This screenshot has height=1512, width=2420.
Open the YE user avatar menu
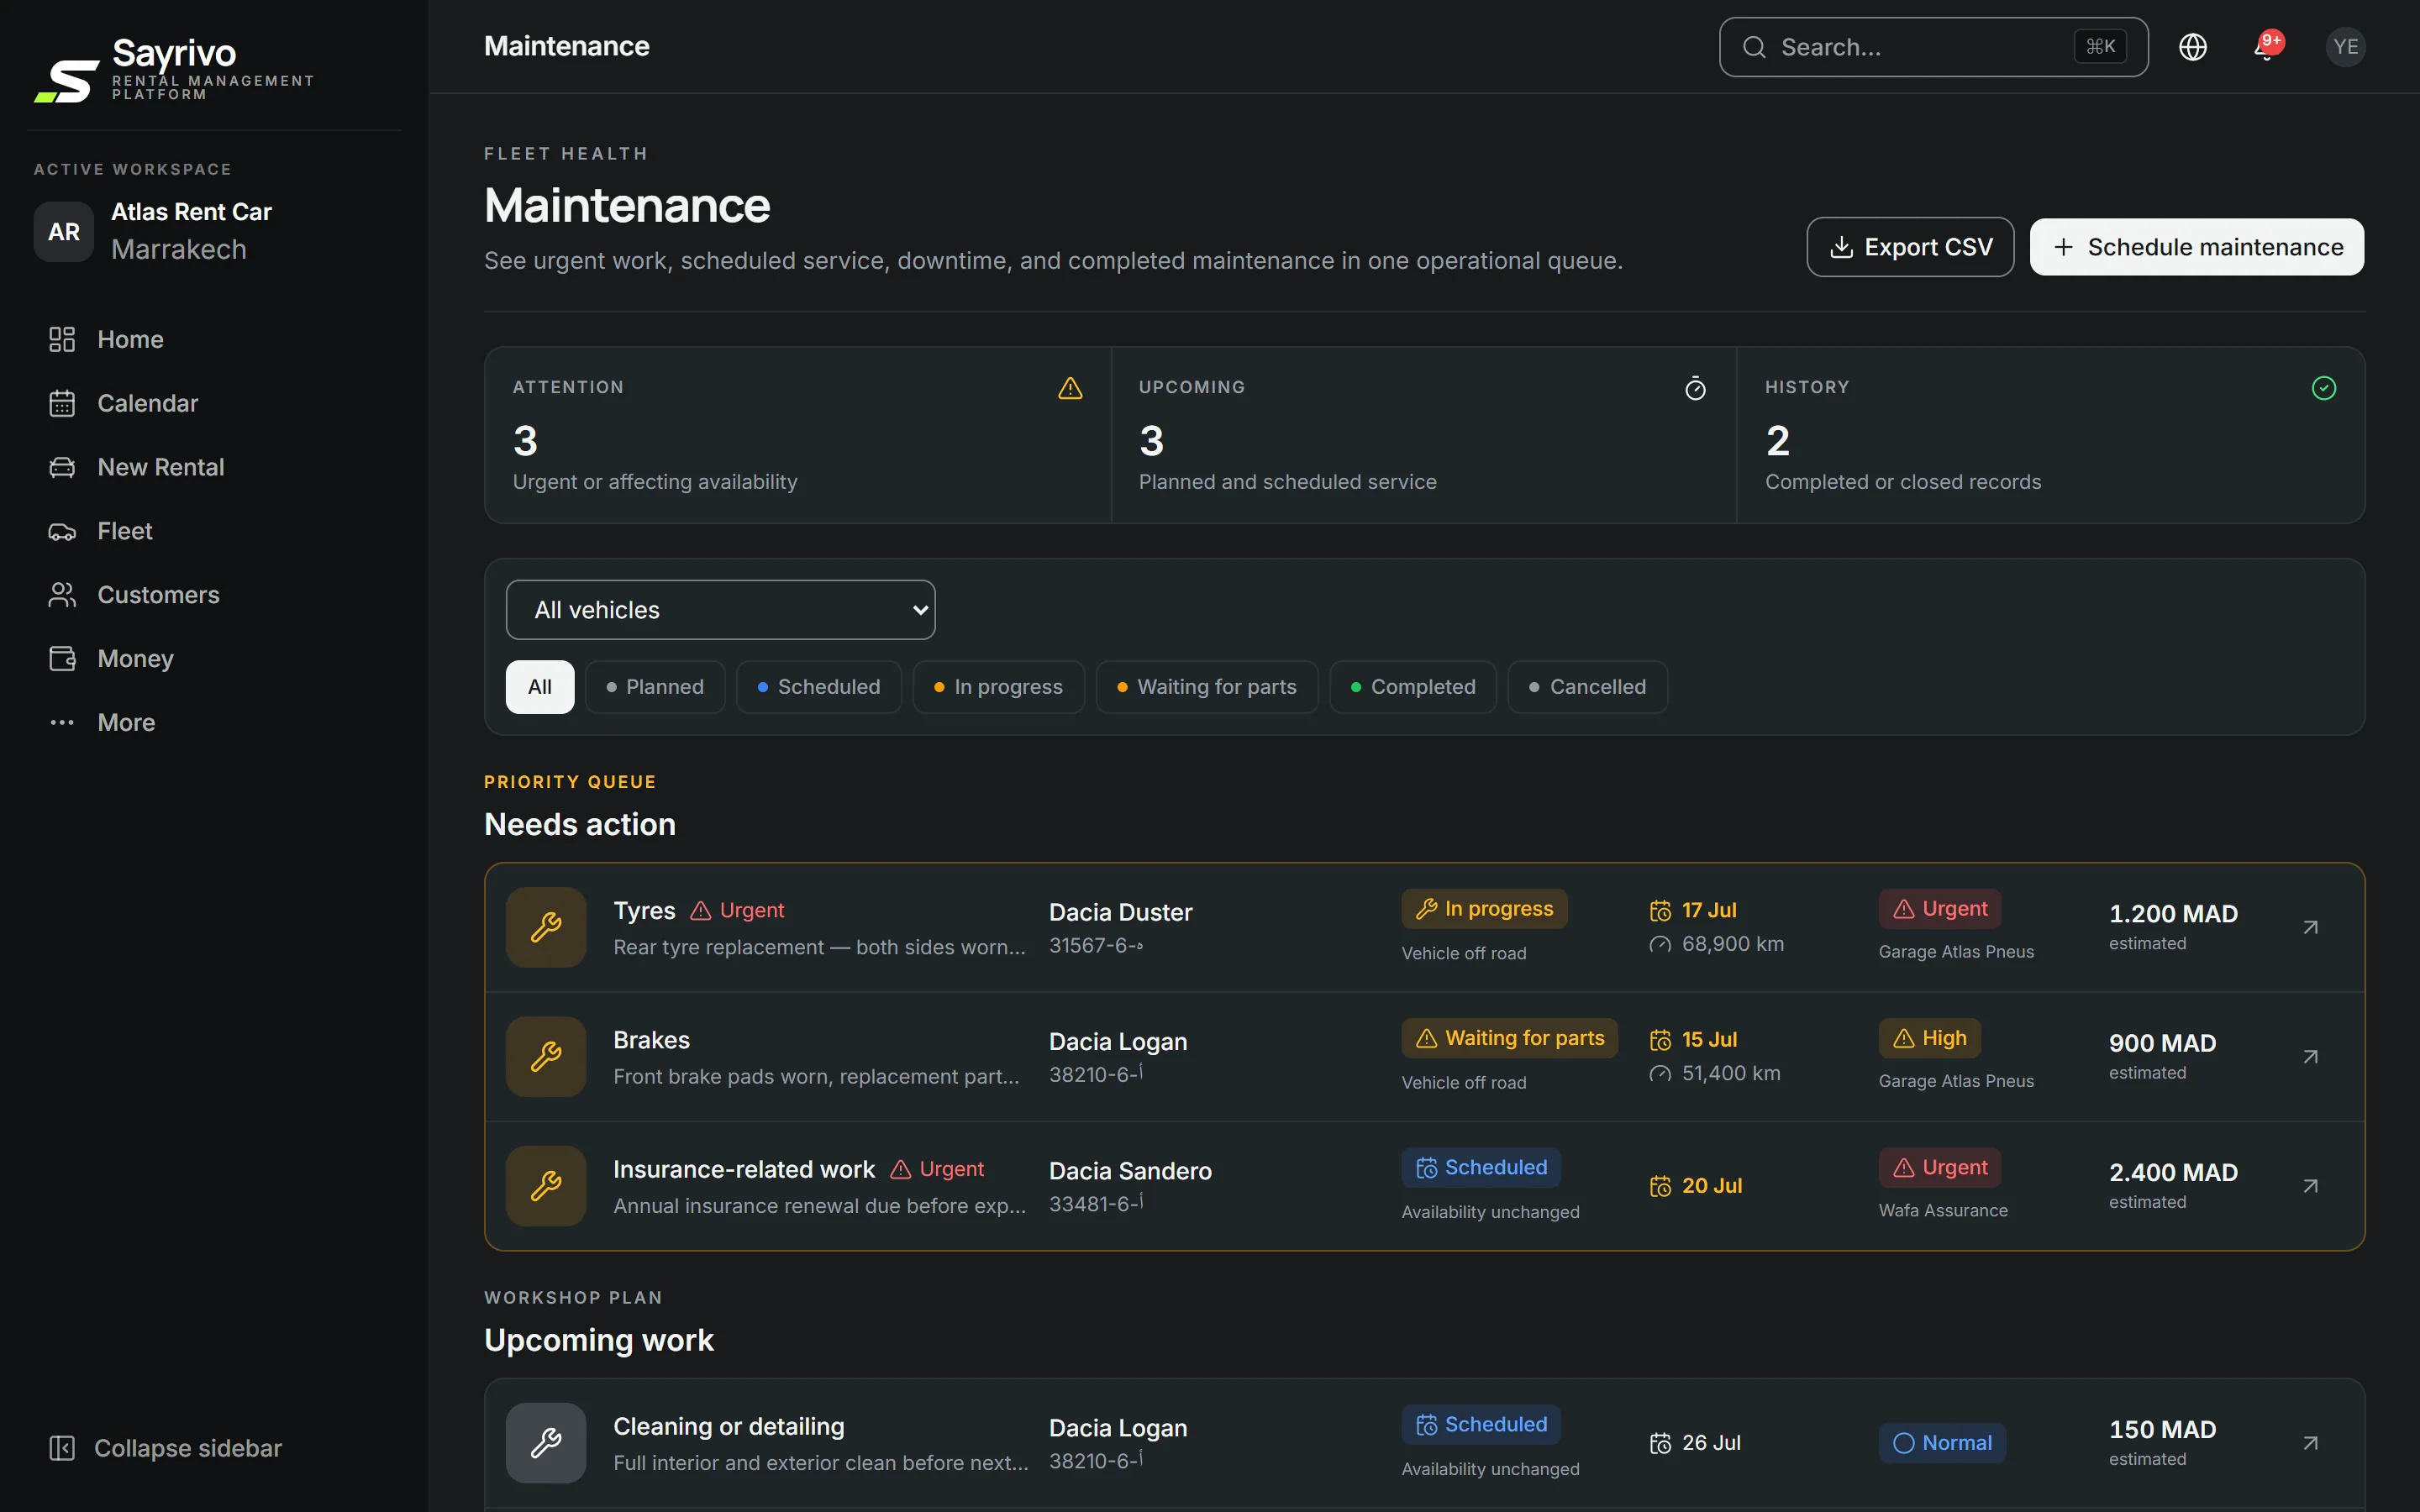[2345, 47]
